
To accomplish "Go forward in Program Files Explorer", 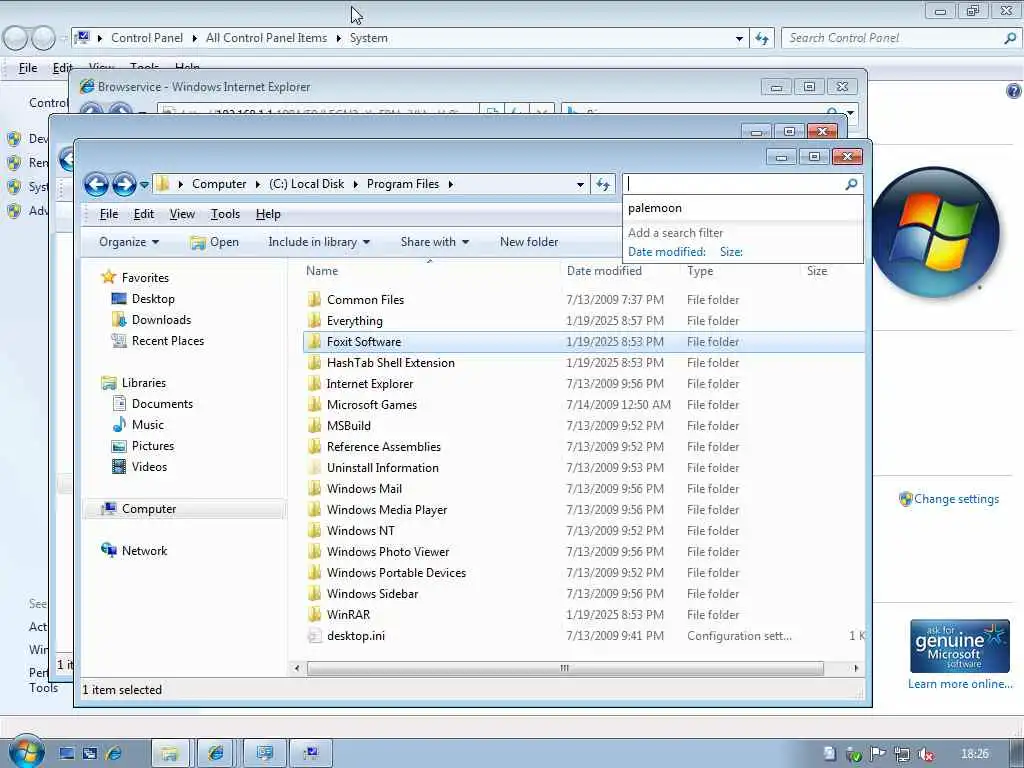I will (123, 185).
